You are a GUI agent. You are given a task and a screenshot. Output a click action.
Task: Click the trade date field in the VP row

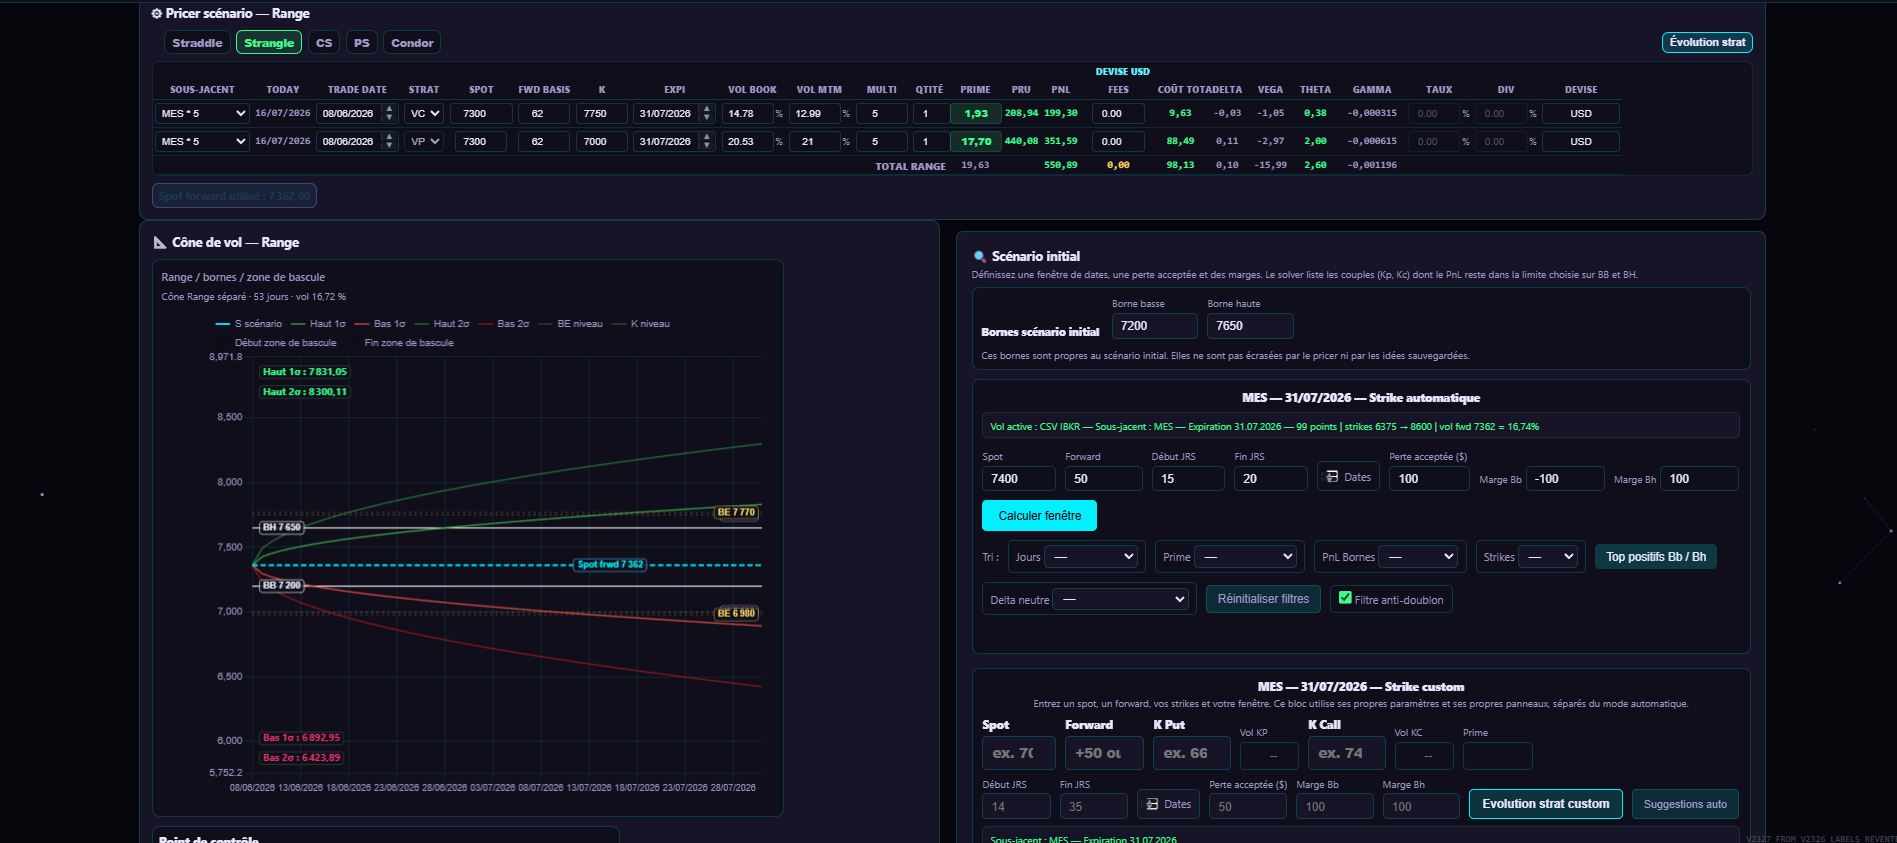358,142
